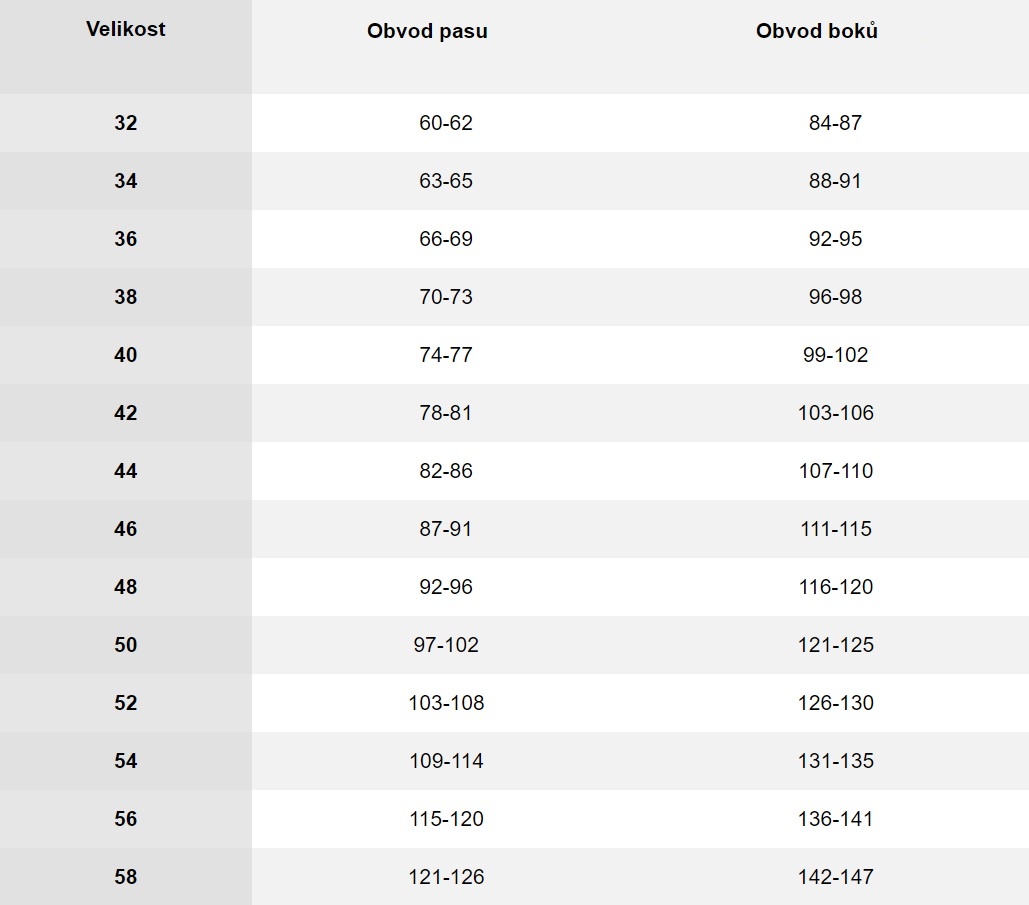Click size 38 row label
Viewport: 1029px width, 905px height.
coord(125,297)
